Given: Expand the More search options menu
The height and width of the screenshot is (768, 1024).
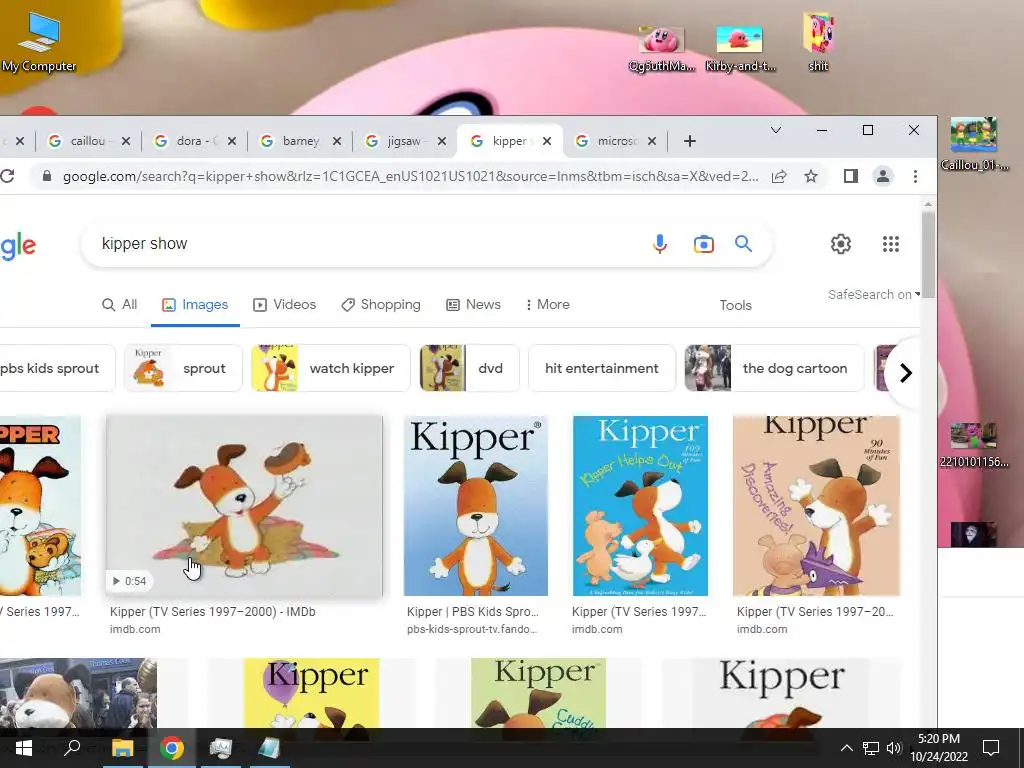Looking at the screenshot, I should point(547,304).
